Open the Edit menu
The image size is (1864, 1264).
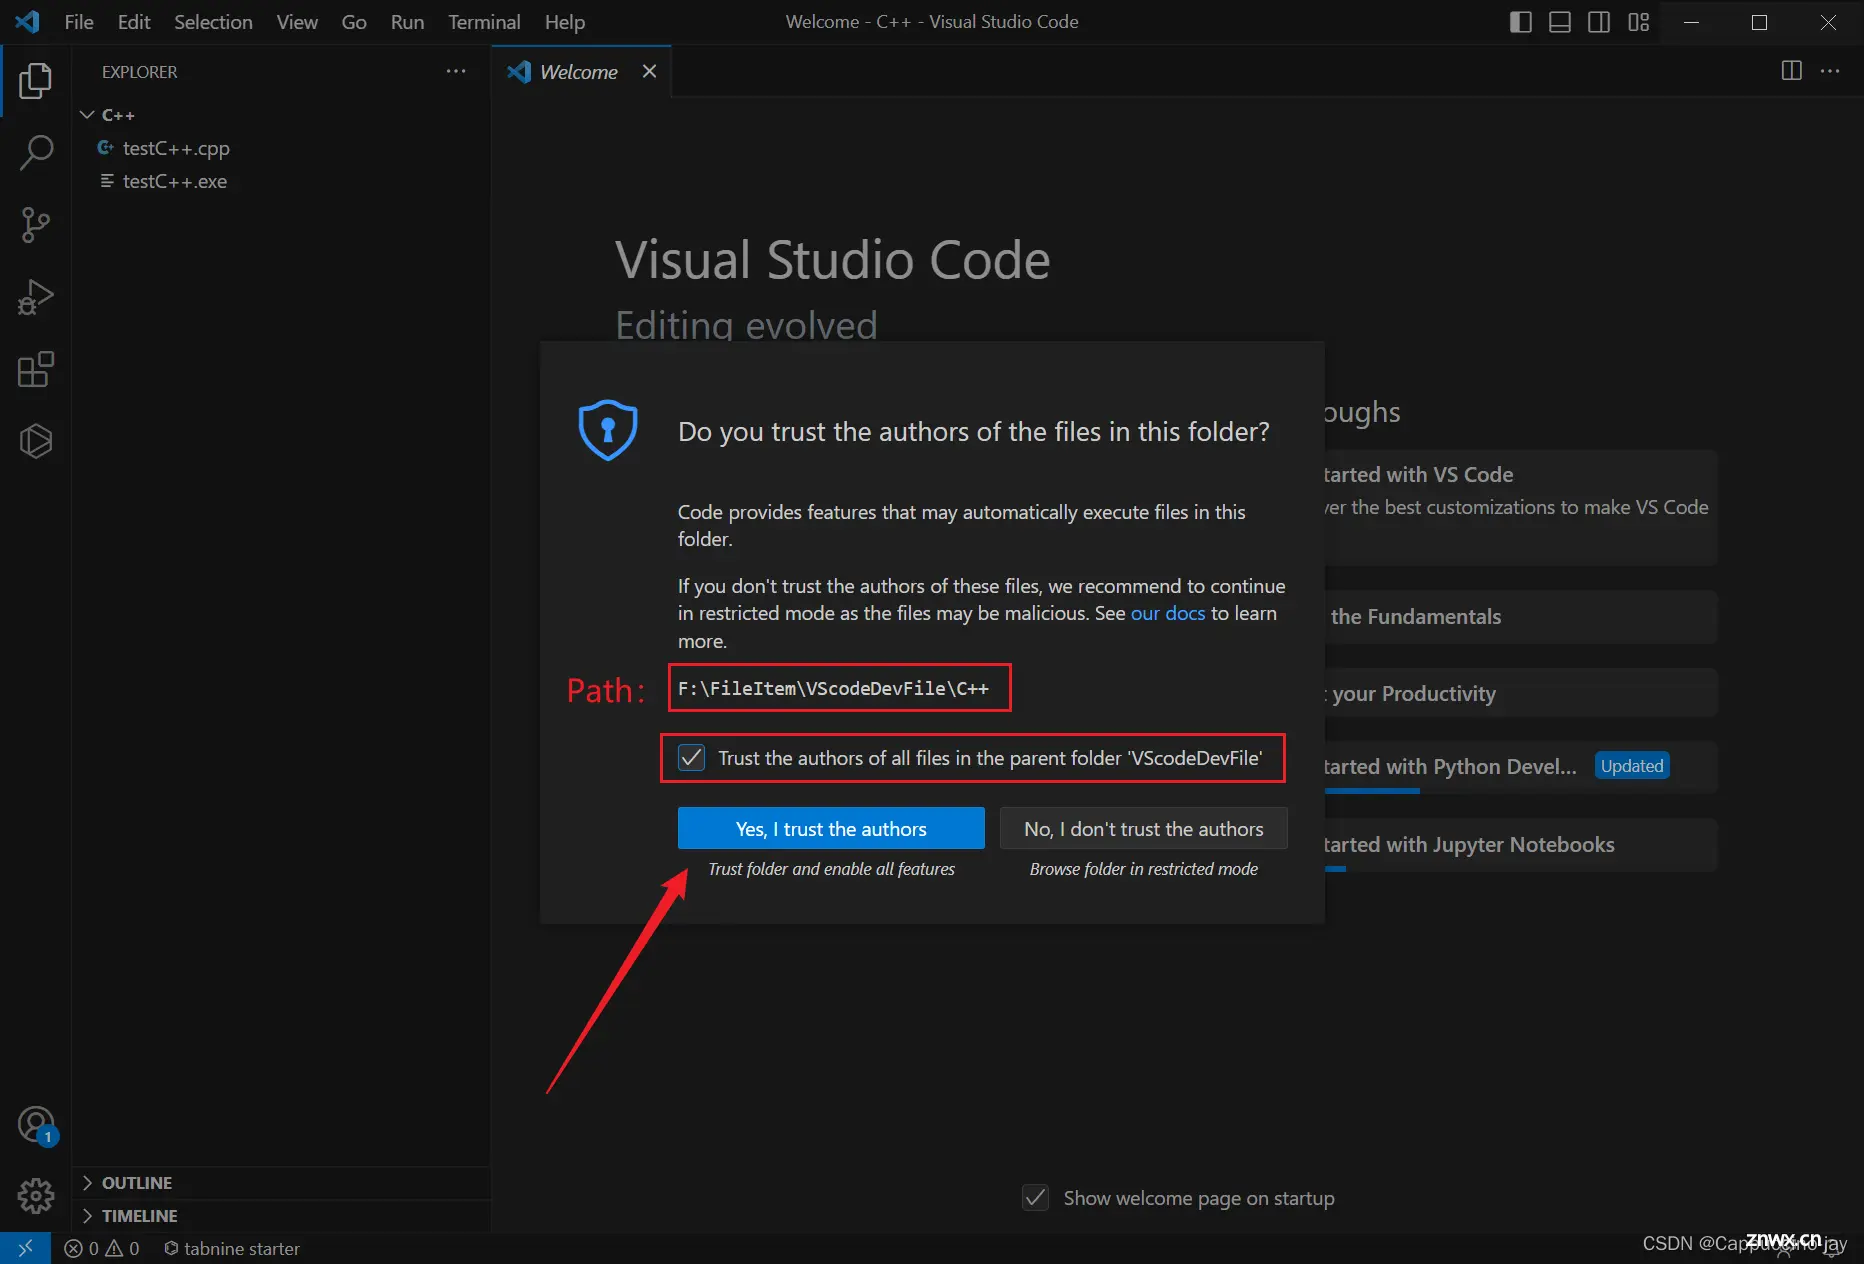coord(134,22)
